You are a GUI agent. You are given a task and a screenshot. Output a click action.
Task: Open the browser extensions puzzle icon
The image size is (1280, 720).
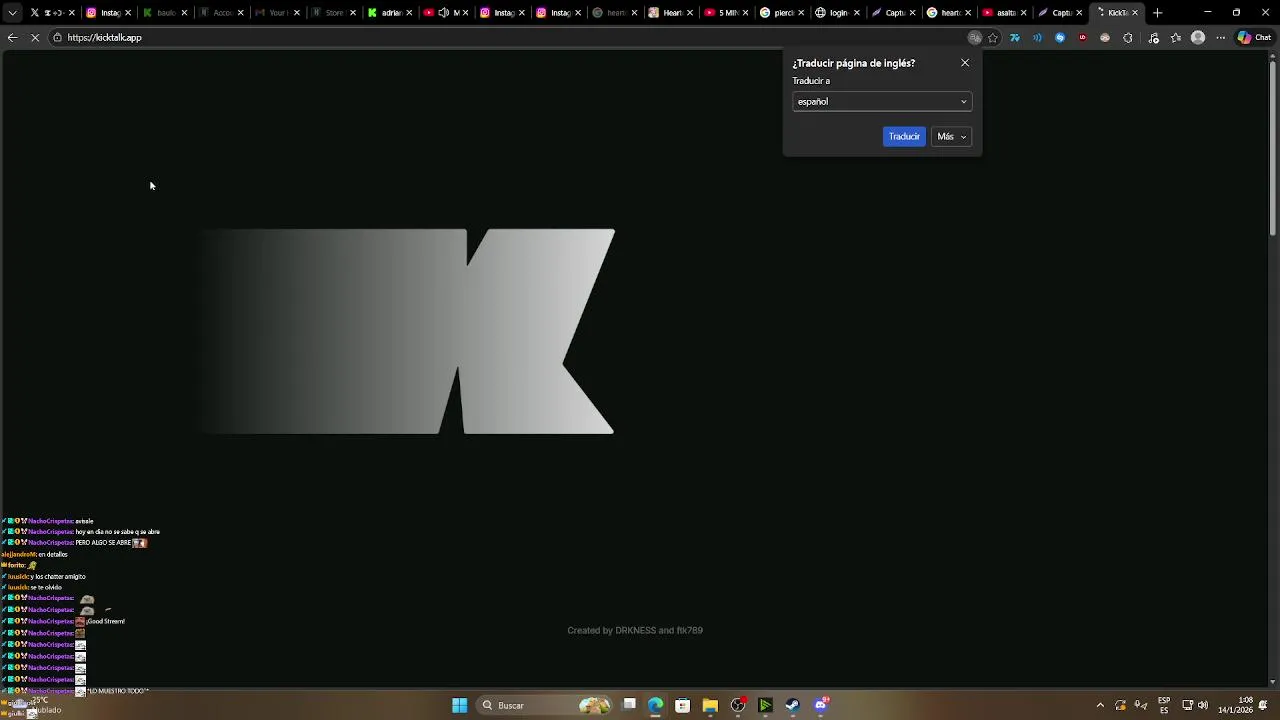1128,37
